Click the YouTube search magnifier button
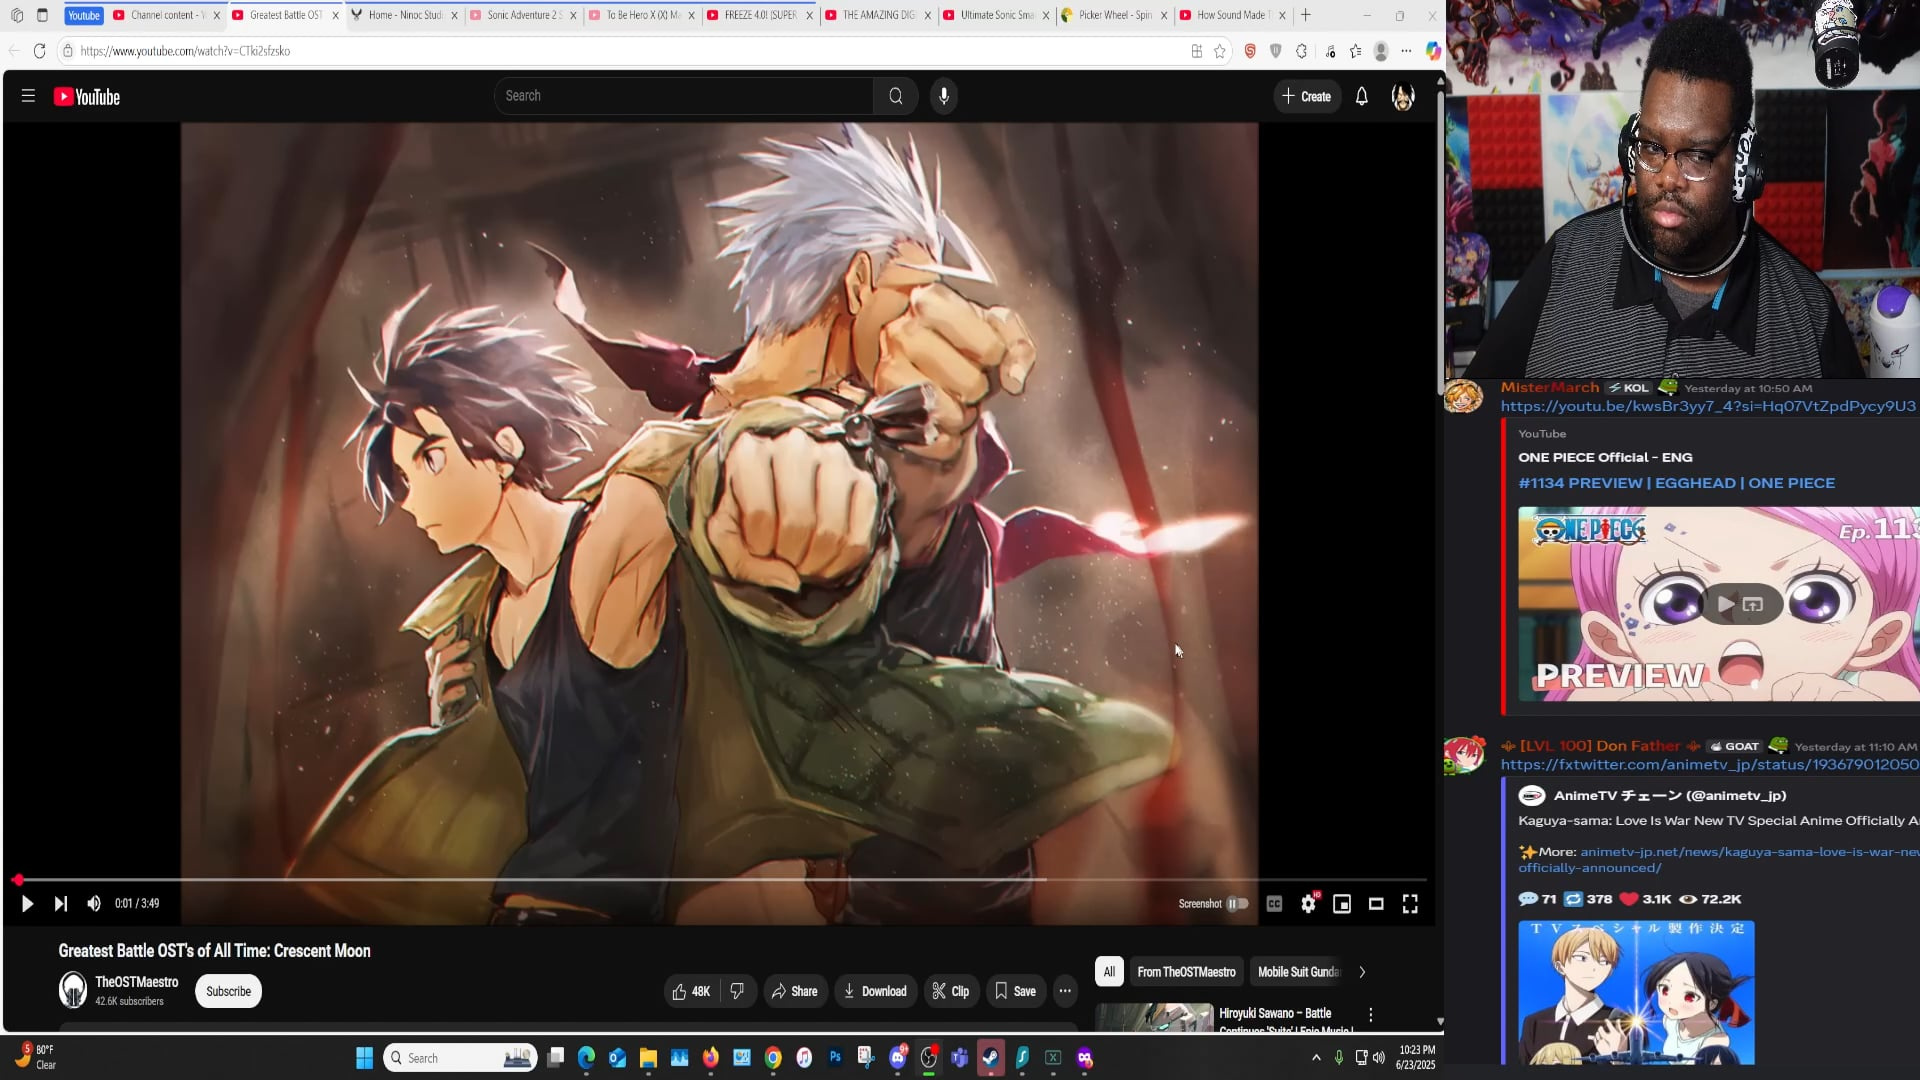 [896, 96]
